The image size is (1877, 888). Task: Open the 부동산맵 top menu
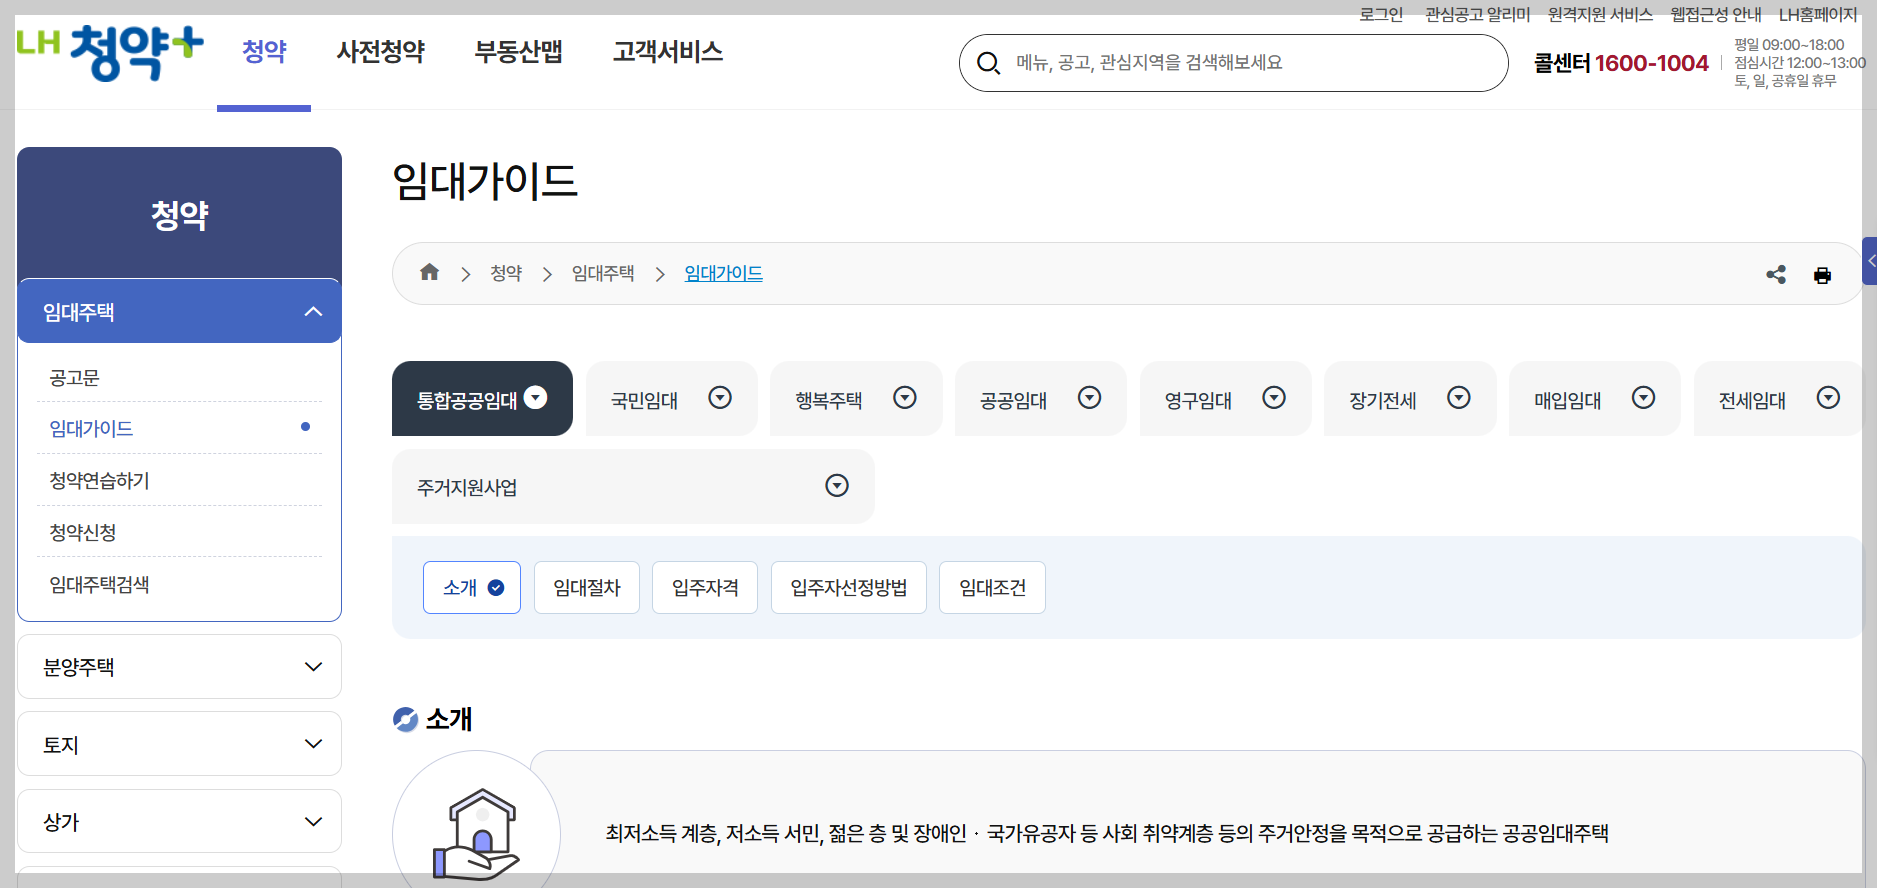coord(518,51)
